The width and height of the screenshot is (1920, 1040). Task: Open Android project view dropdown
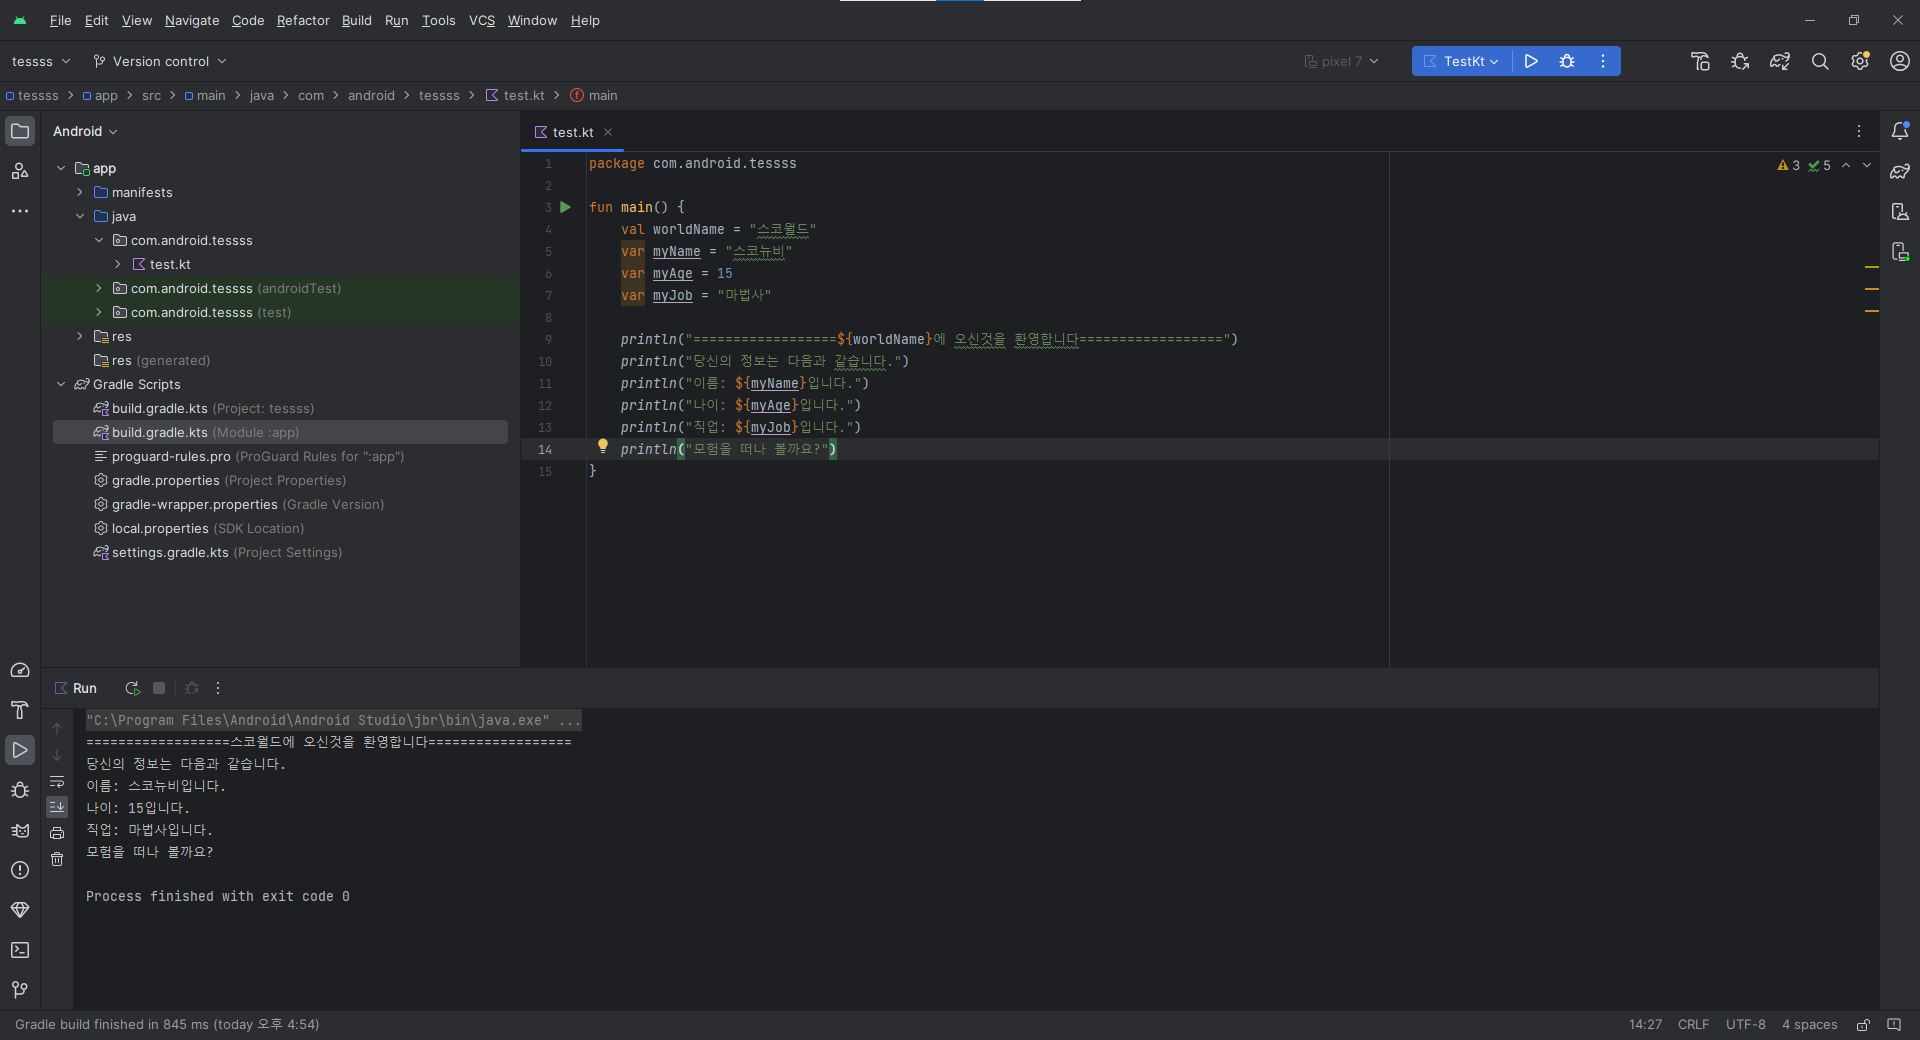coord(85,131)
